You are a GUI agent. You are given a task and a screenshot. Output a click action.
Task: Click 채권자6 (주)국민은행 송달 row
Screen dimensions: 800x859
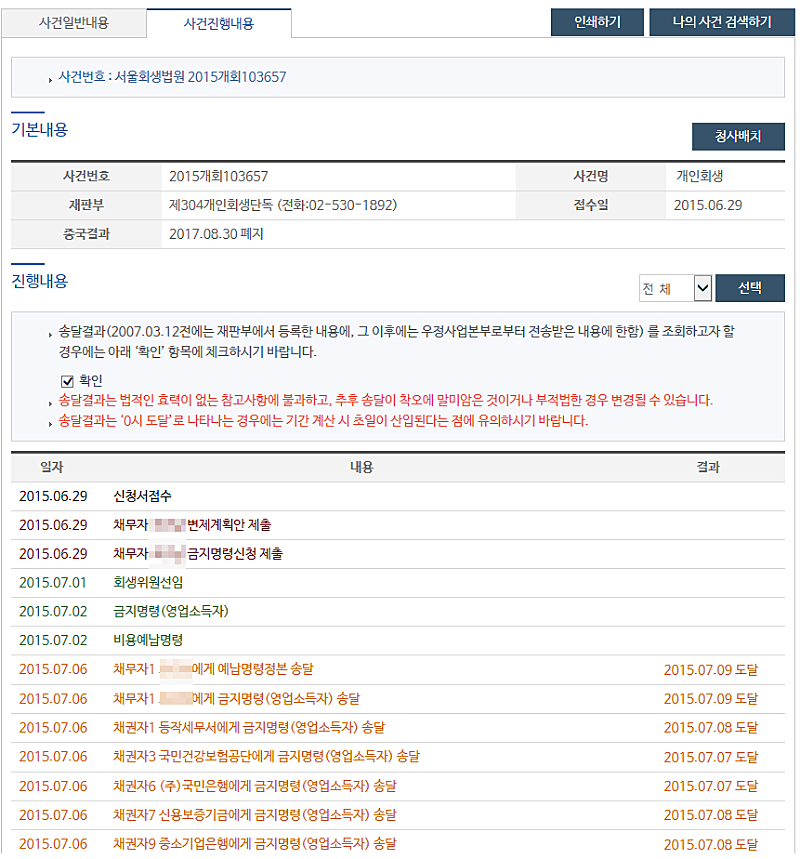click(398, 786)
